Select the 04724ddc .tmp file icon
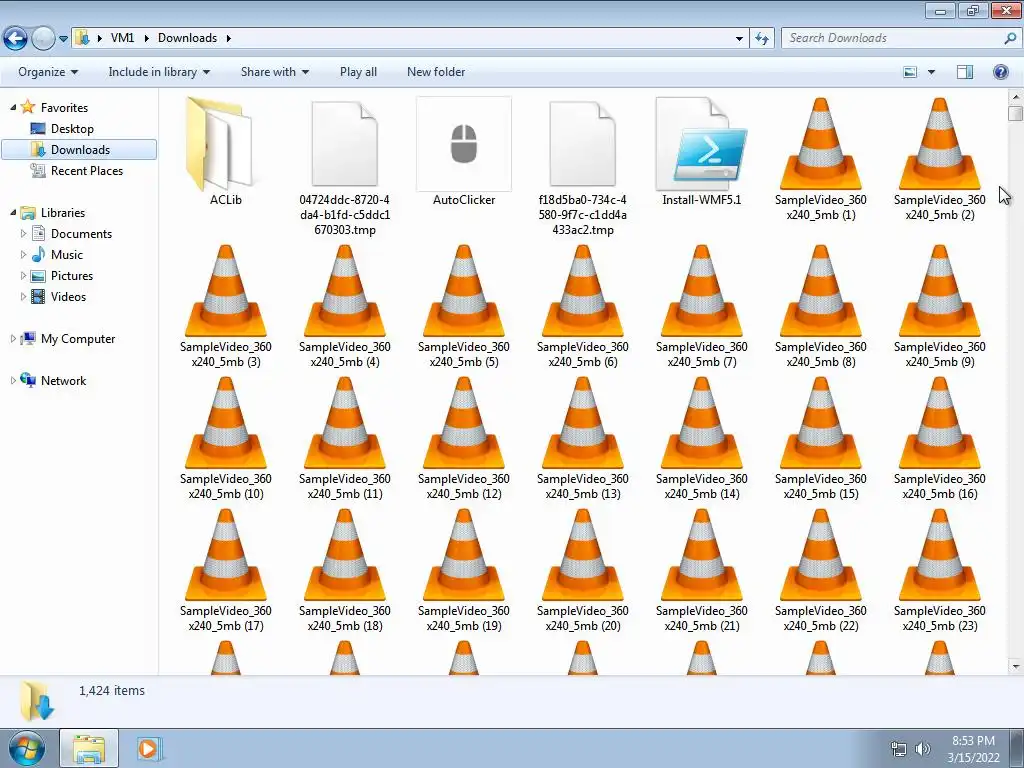 (344, 144)
